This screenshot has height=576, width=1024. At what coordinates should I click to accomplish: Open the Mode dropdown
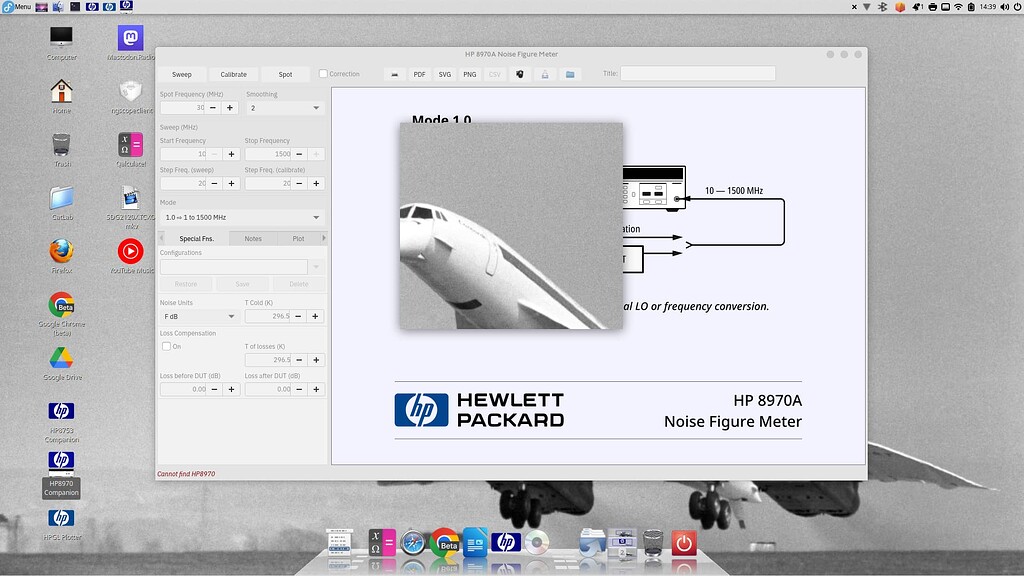(x=240, y=218)
